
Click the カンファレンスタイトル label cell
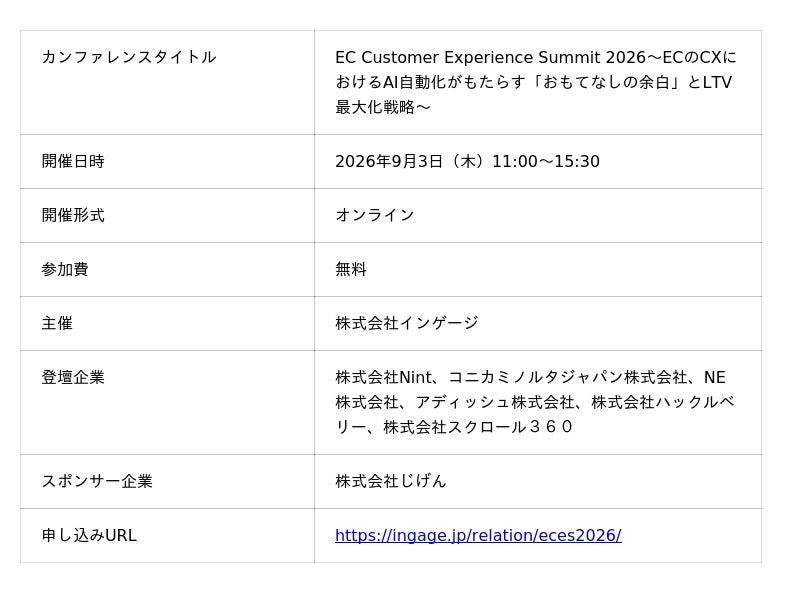click(167, 83)
